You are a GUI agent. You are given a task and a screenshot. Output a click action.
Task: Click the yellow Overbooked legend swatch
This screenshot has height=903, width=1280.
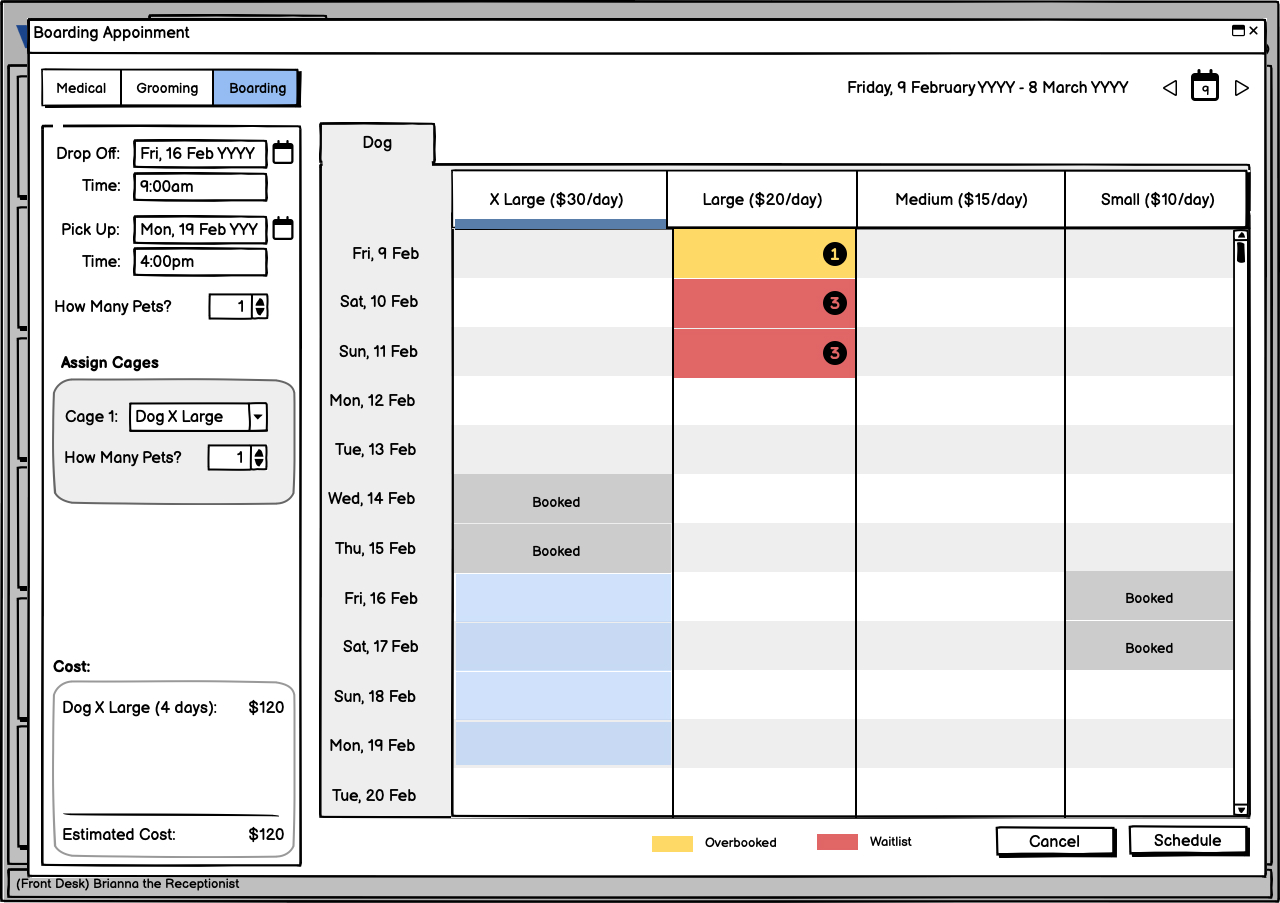pos(672,843)
